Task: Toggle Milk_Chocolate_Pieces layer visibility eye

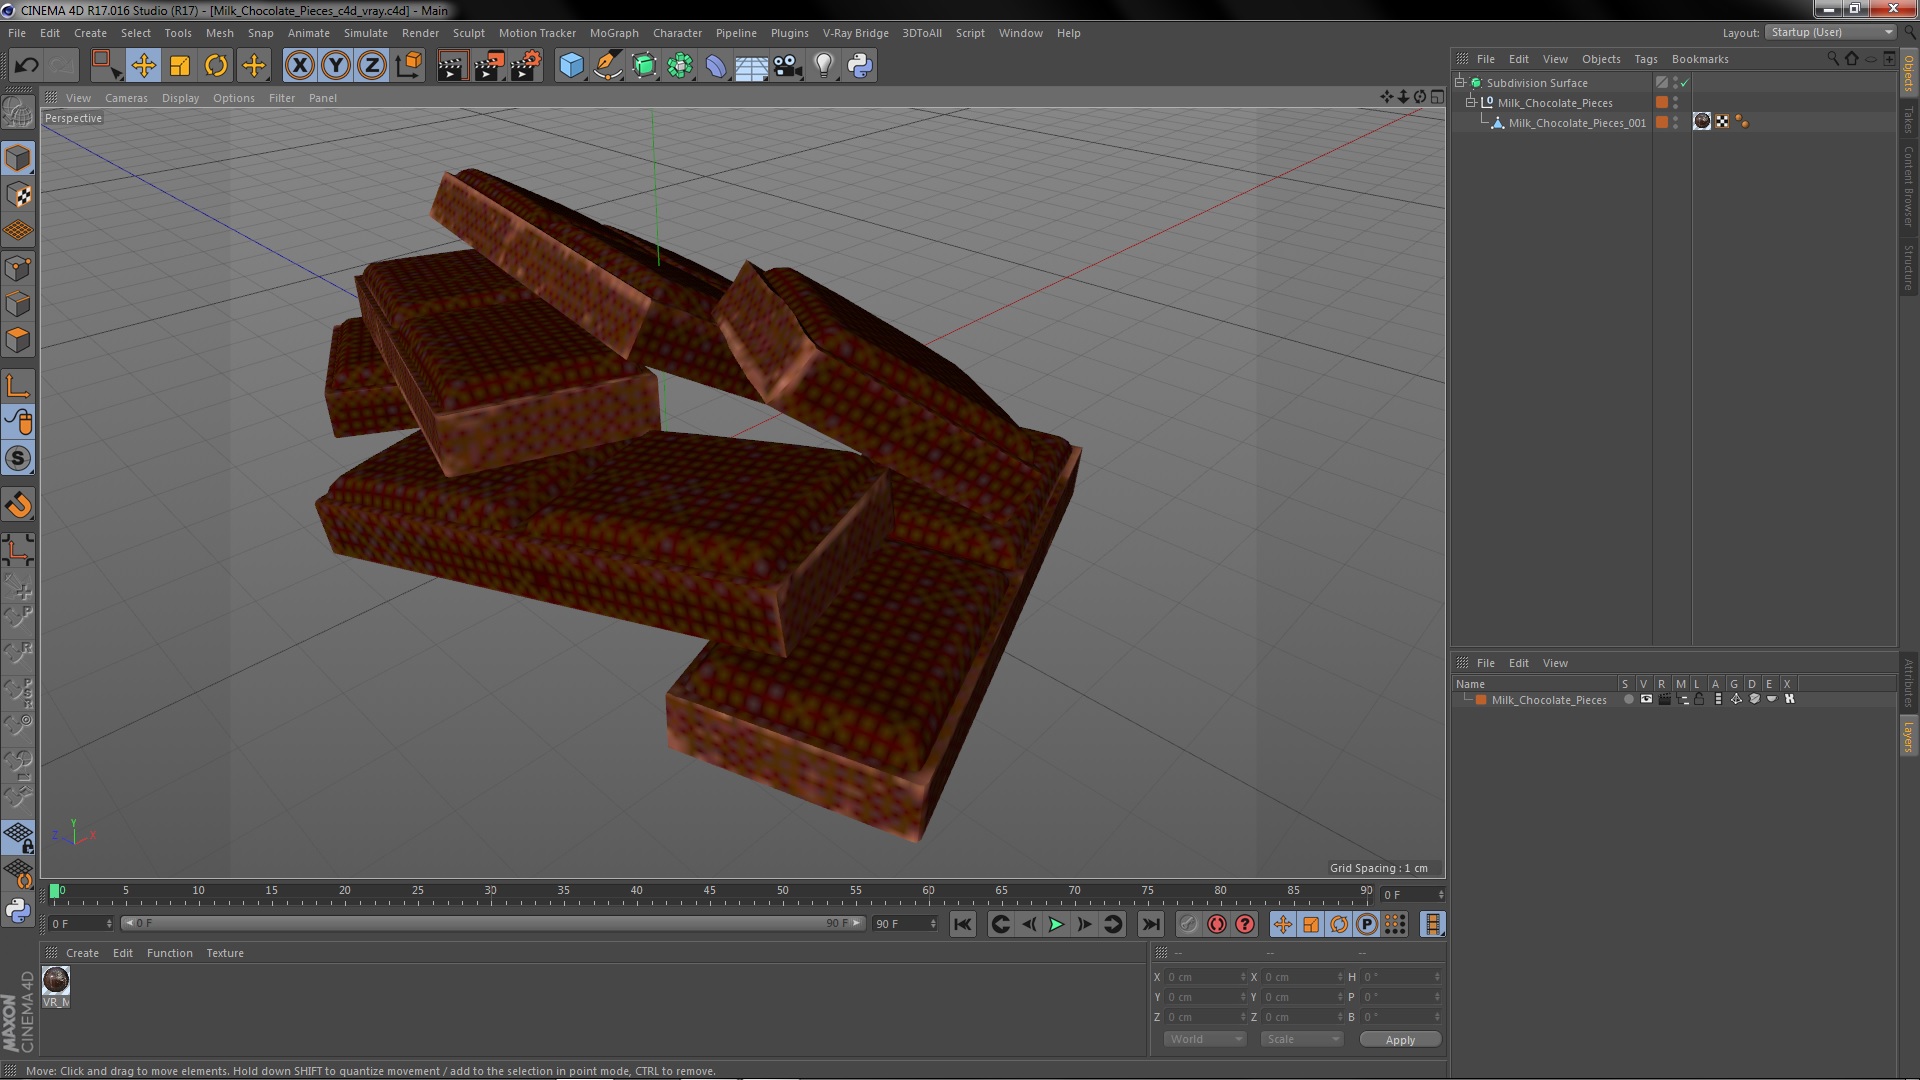Action: coord(1646,700)
